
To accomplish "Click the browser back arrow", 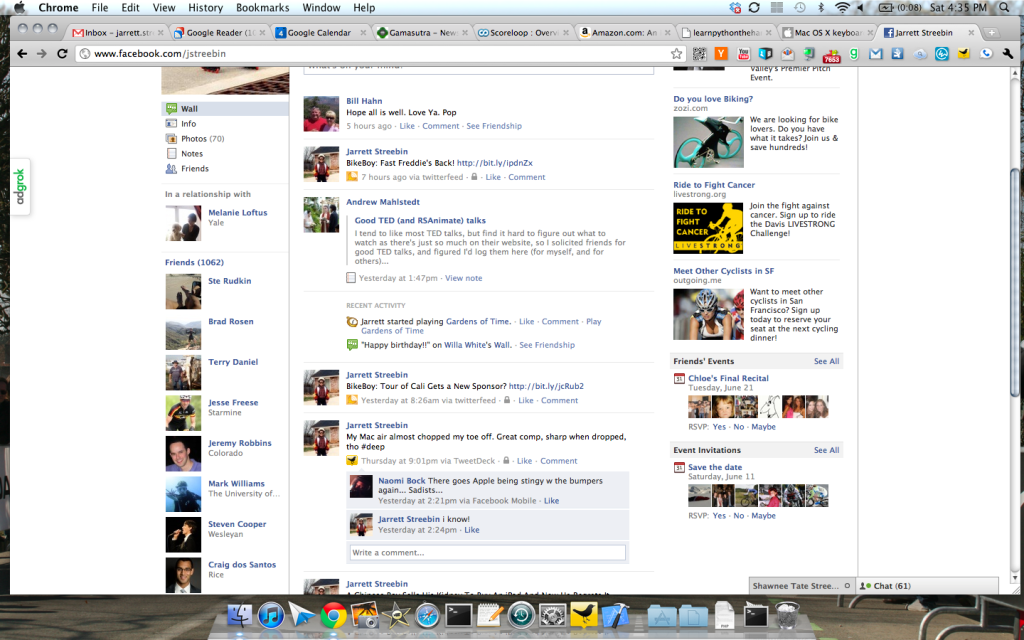I will [x=22, y=54].
